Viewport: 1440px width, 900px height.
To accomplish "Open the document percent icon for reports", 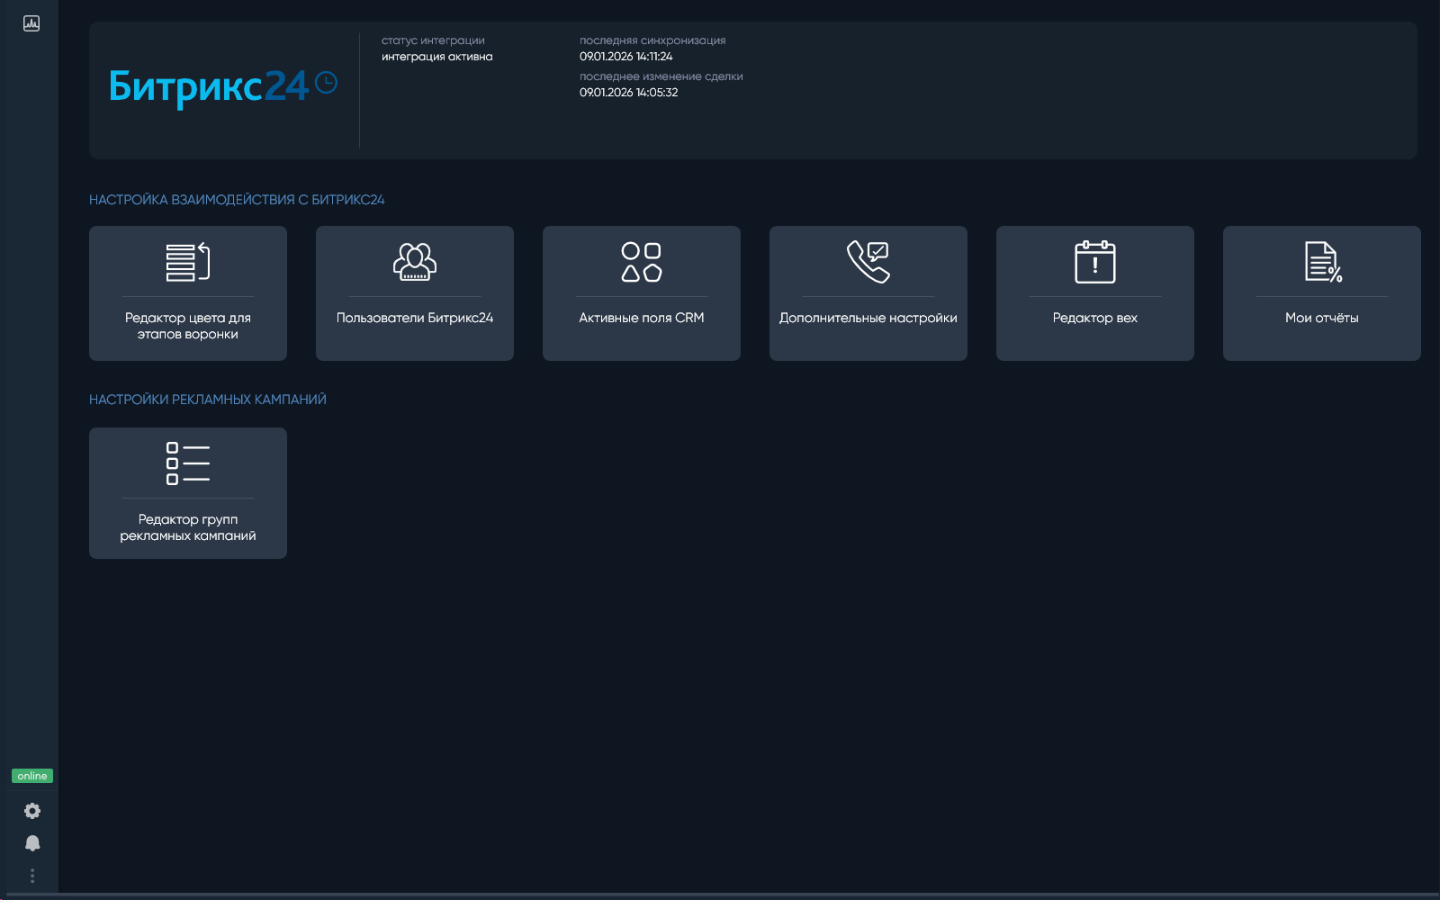I will pos(1322,262).
